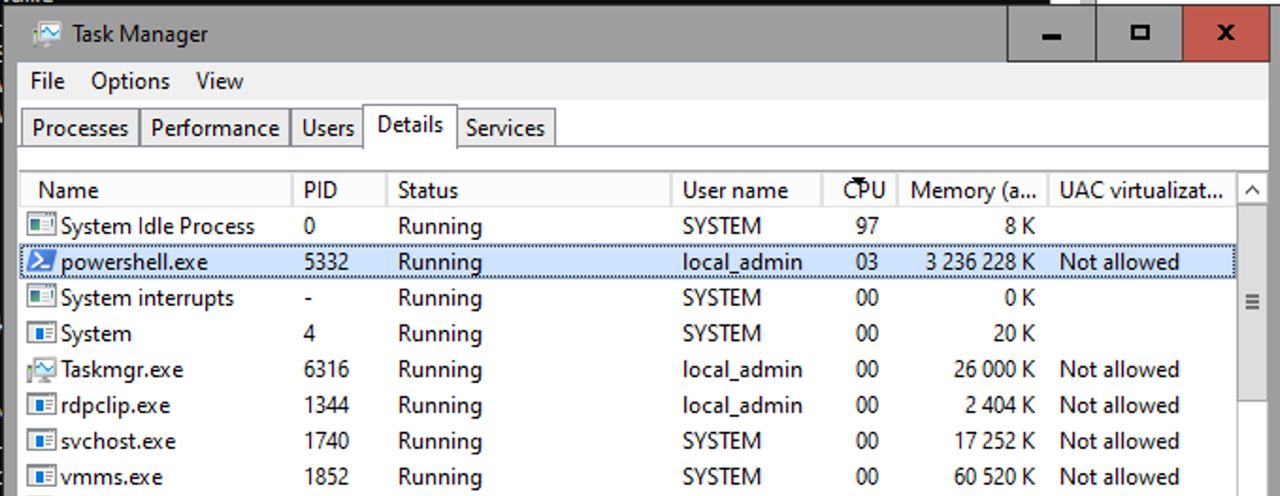
Task: Click Not allowed in powershell.exe row
Action: click(x=1119, y=262)
